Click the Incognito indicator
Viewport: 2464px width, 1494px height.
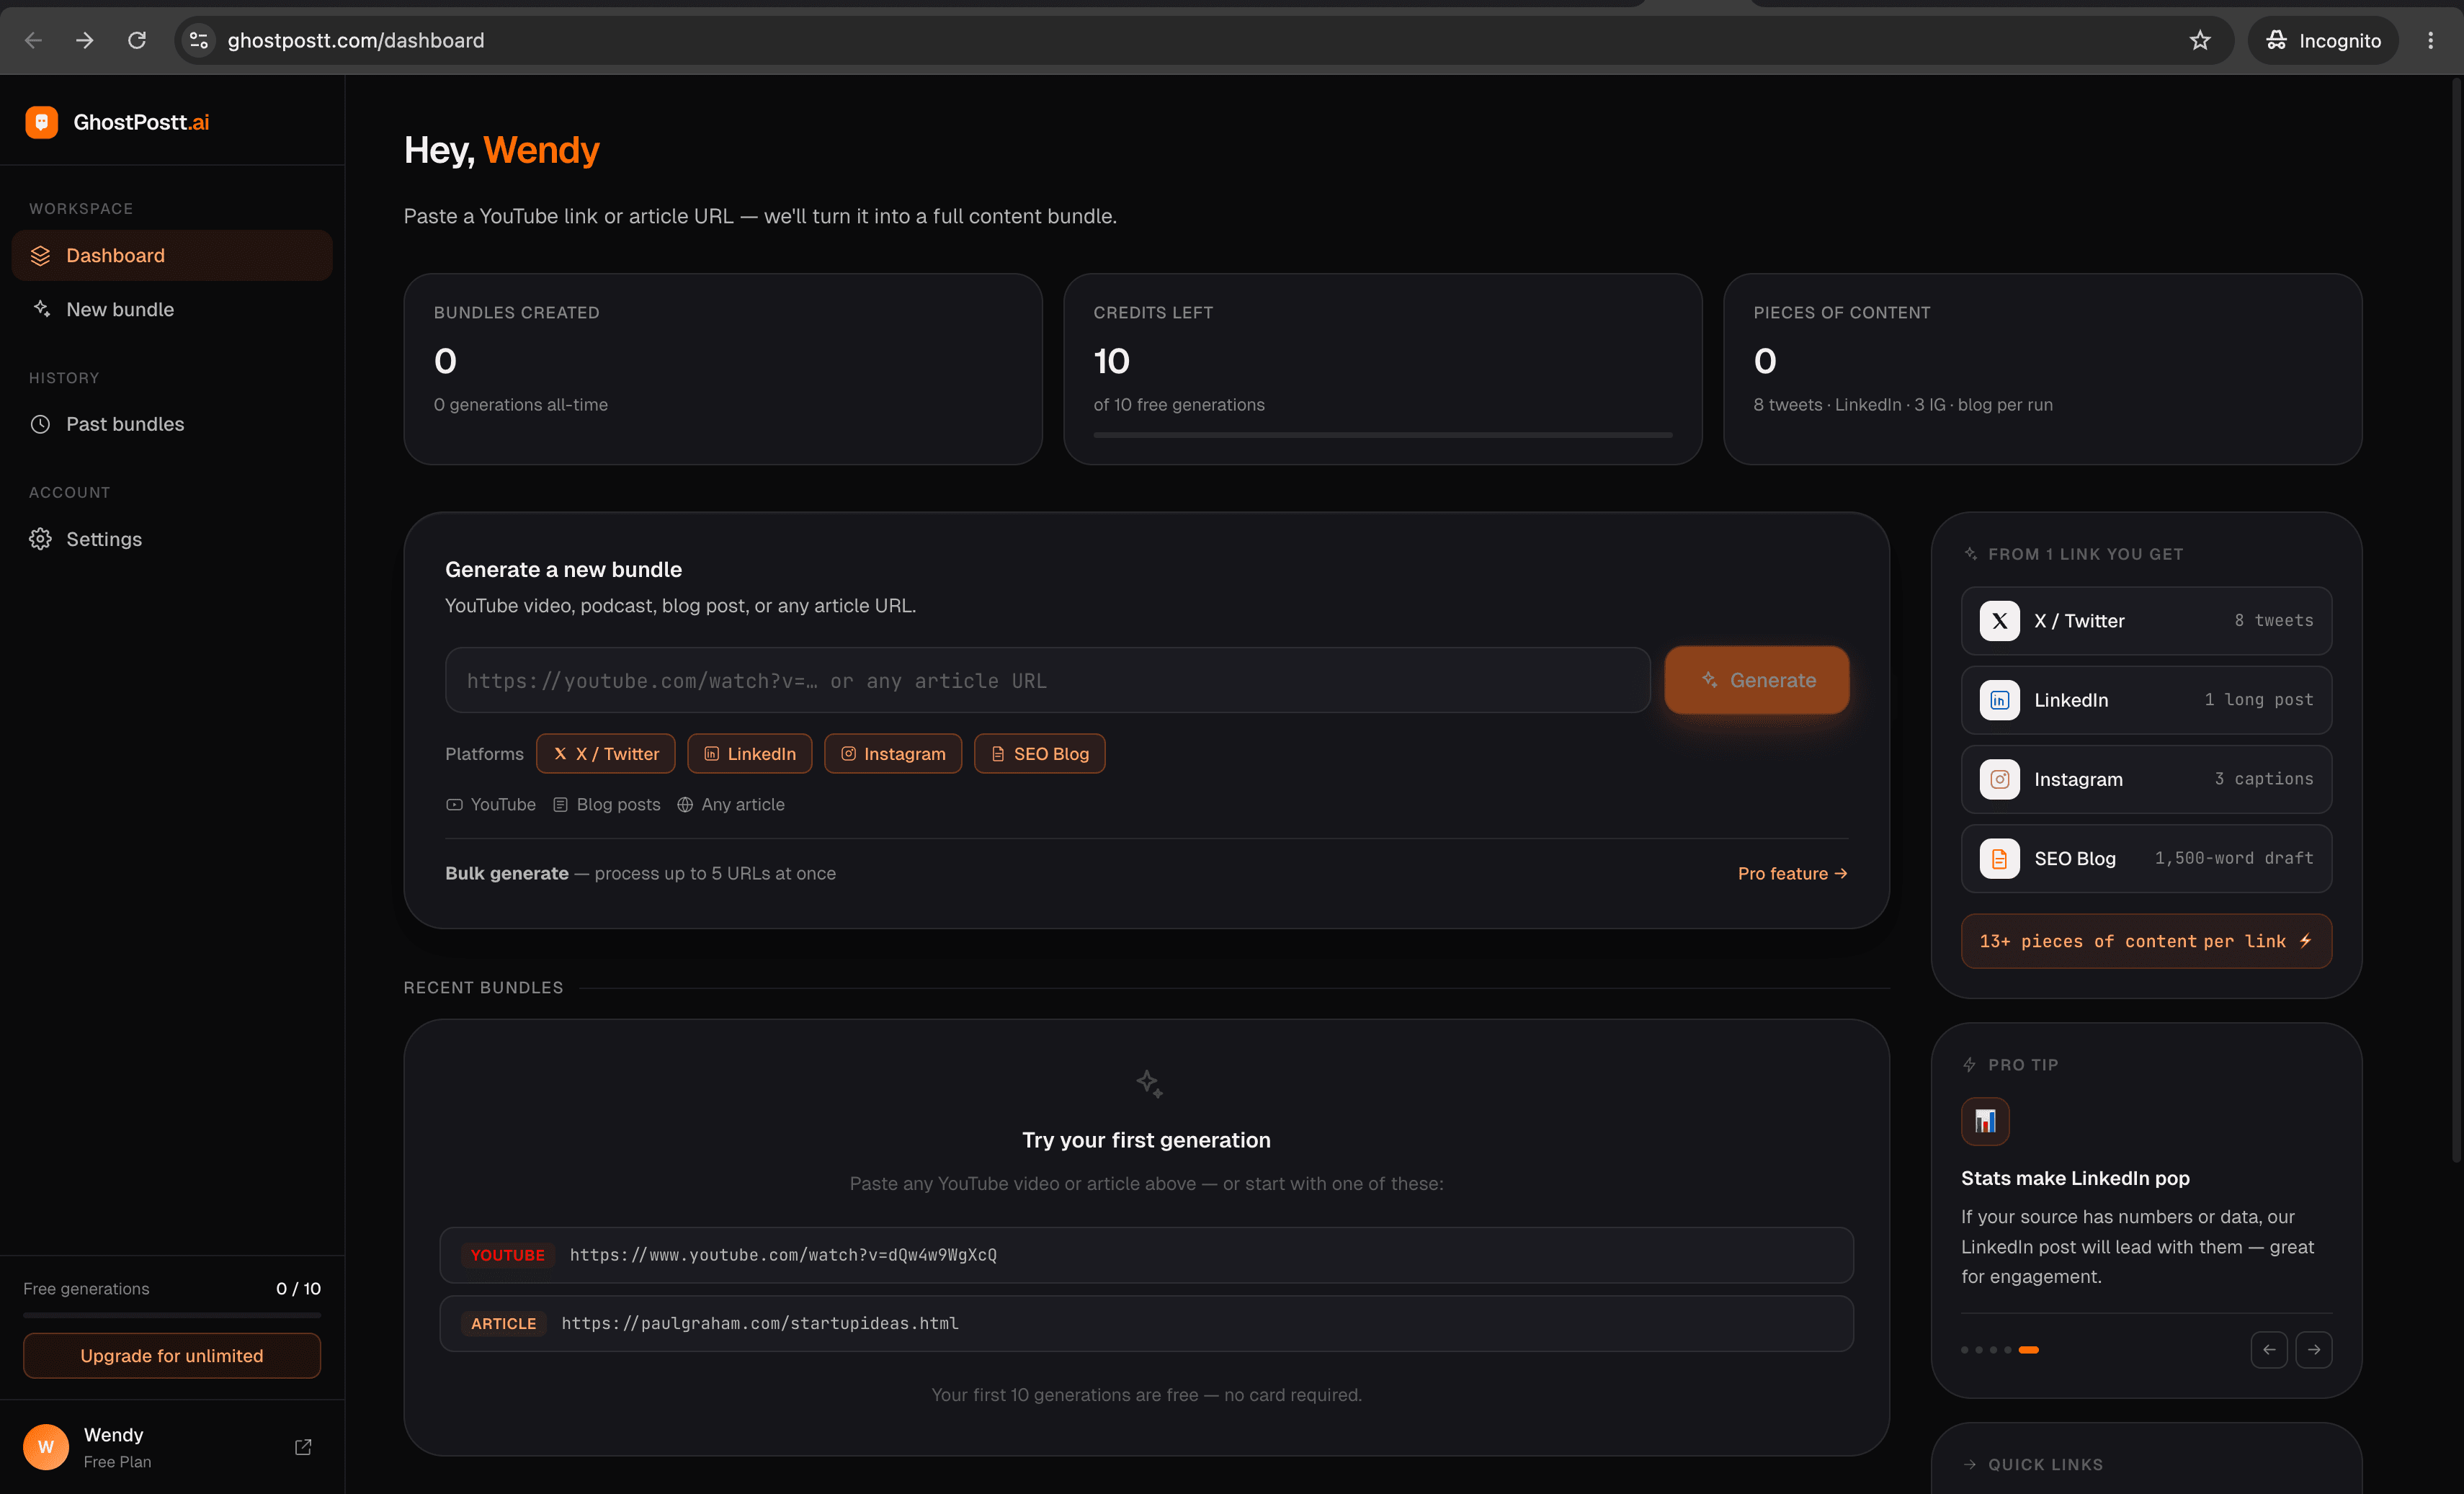point(2323,40)
